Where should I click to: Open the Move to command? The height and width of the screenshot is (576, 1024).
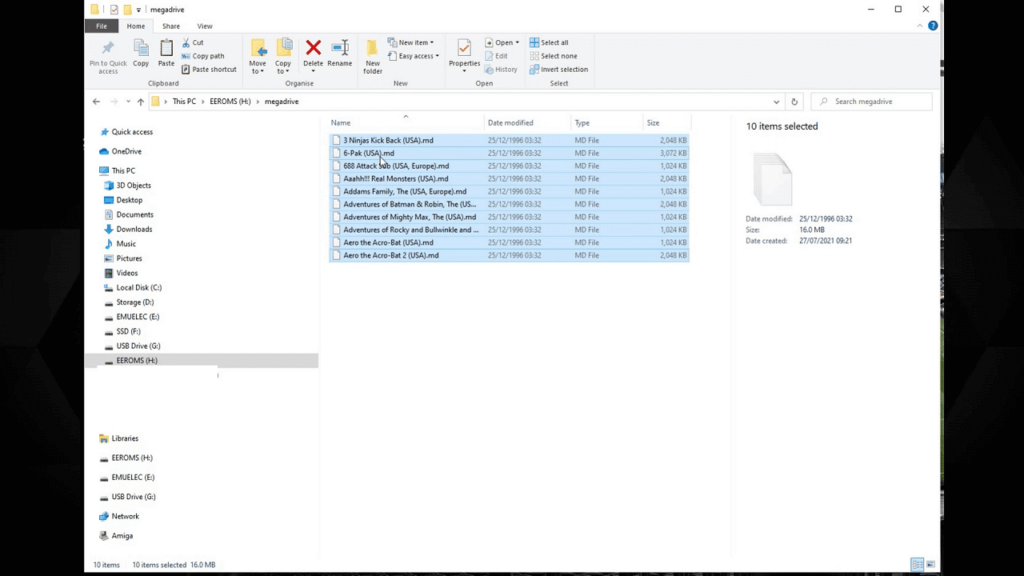(257, 56)
